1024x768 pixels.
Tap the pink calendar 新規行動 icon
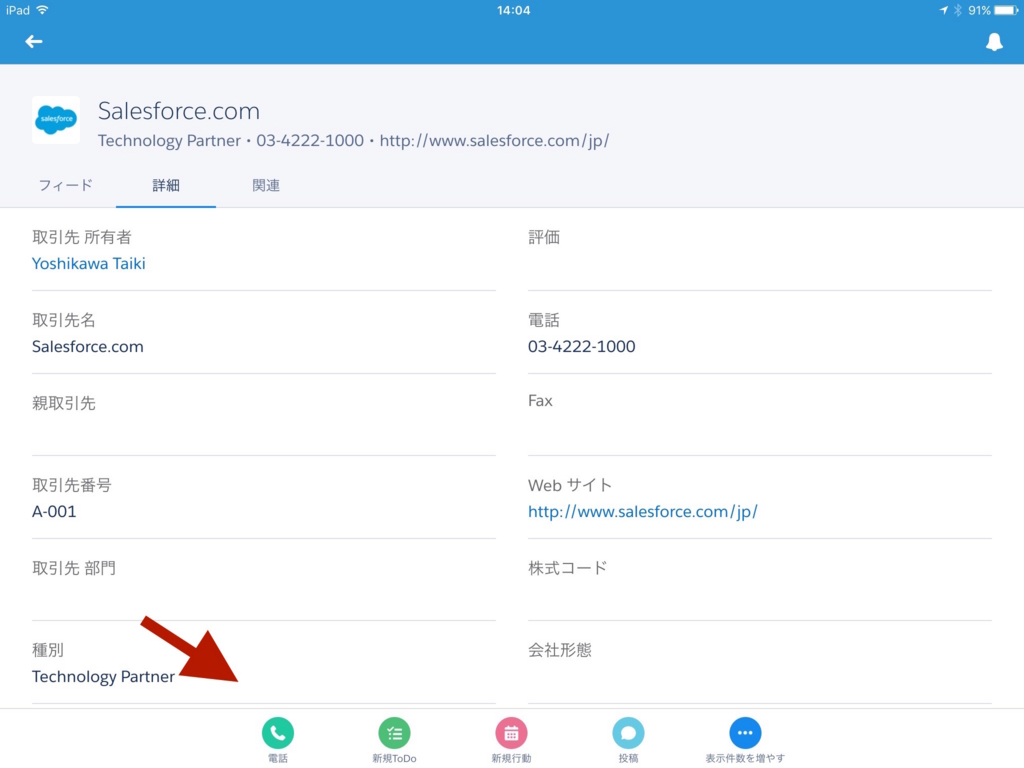click(x=511, y=733)
